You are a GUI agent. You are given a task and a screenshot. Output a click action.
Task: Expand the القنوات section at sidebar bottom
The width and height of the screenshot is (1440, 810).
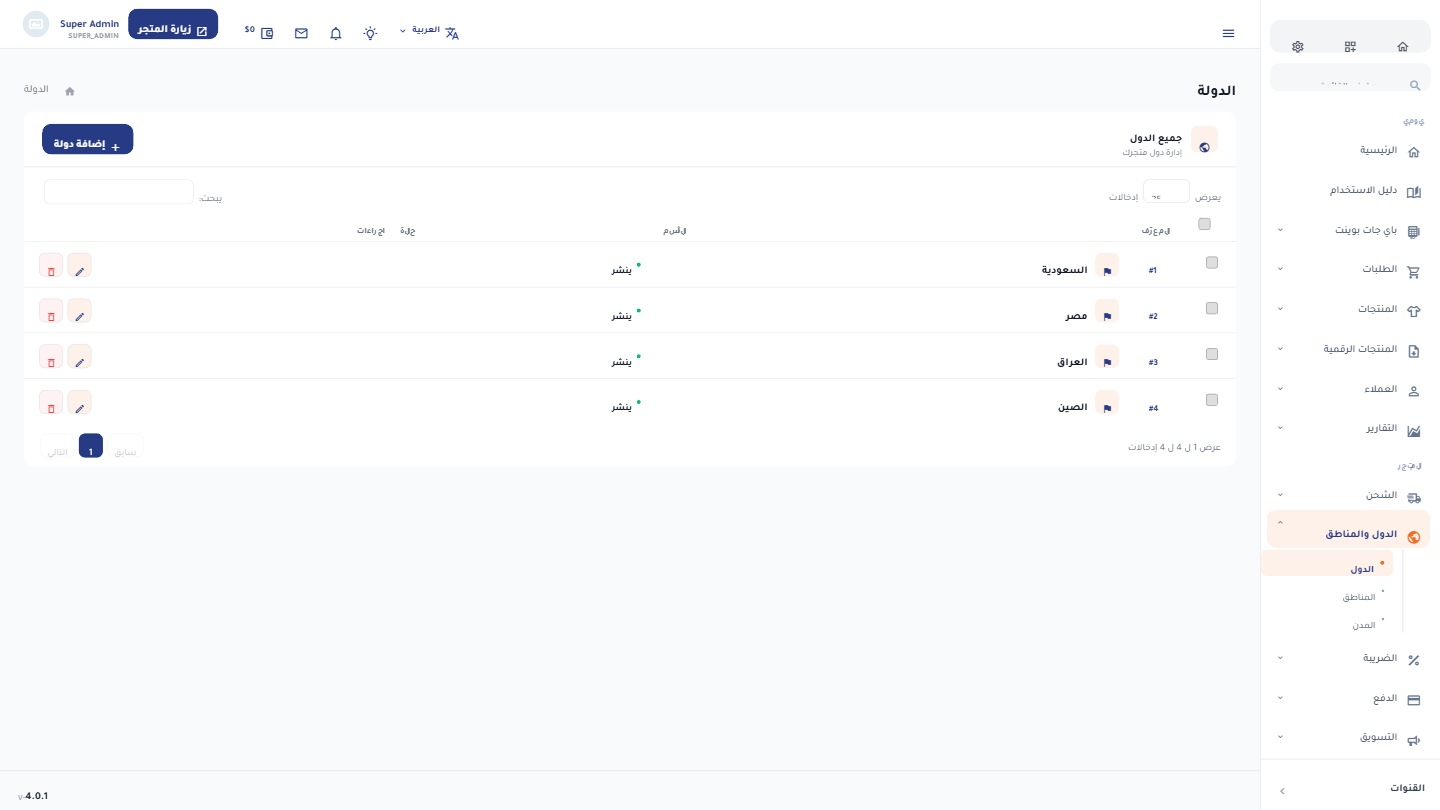click(1350, 789)
